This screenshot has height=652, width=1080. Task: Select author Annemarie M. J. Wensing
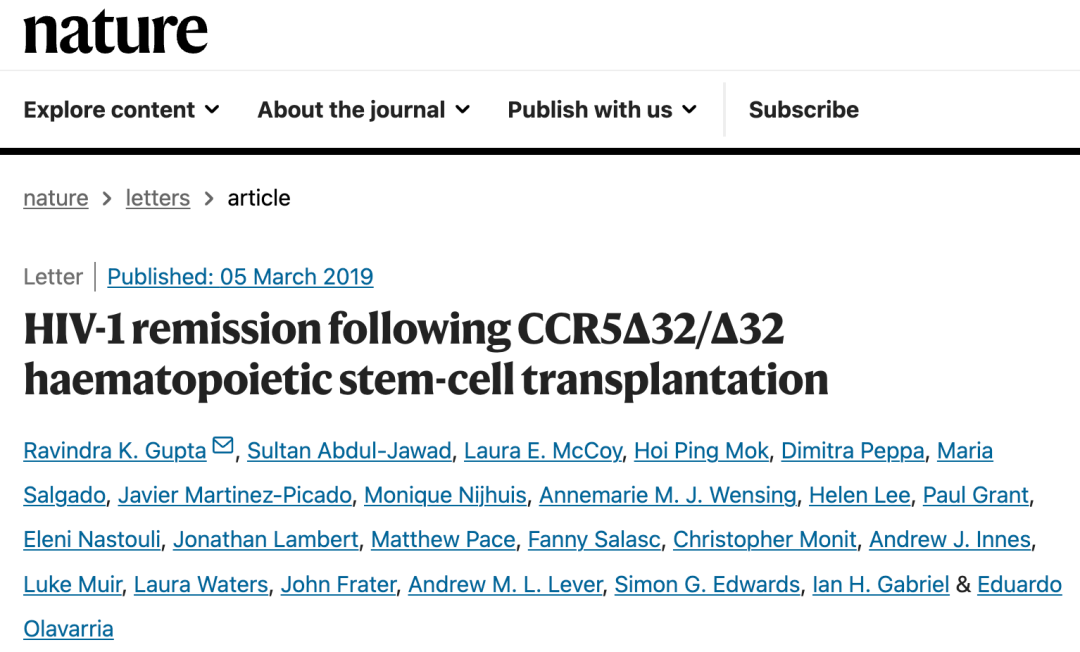(x=667, y=495)
